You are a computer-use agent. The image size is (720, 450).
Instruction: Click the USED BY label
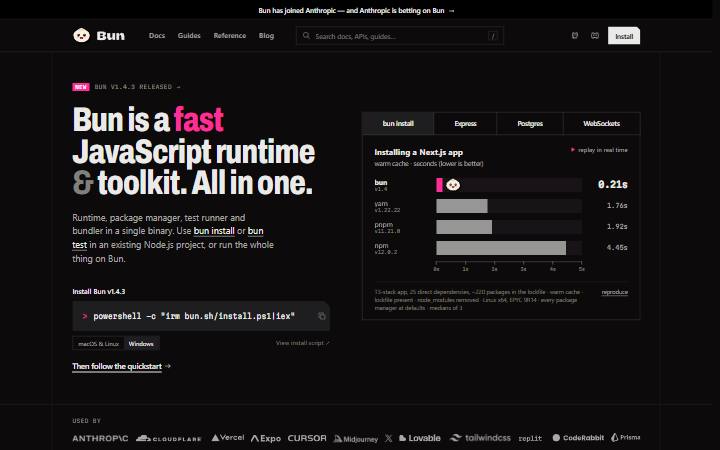coord(86,421)
